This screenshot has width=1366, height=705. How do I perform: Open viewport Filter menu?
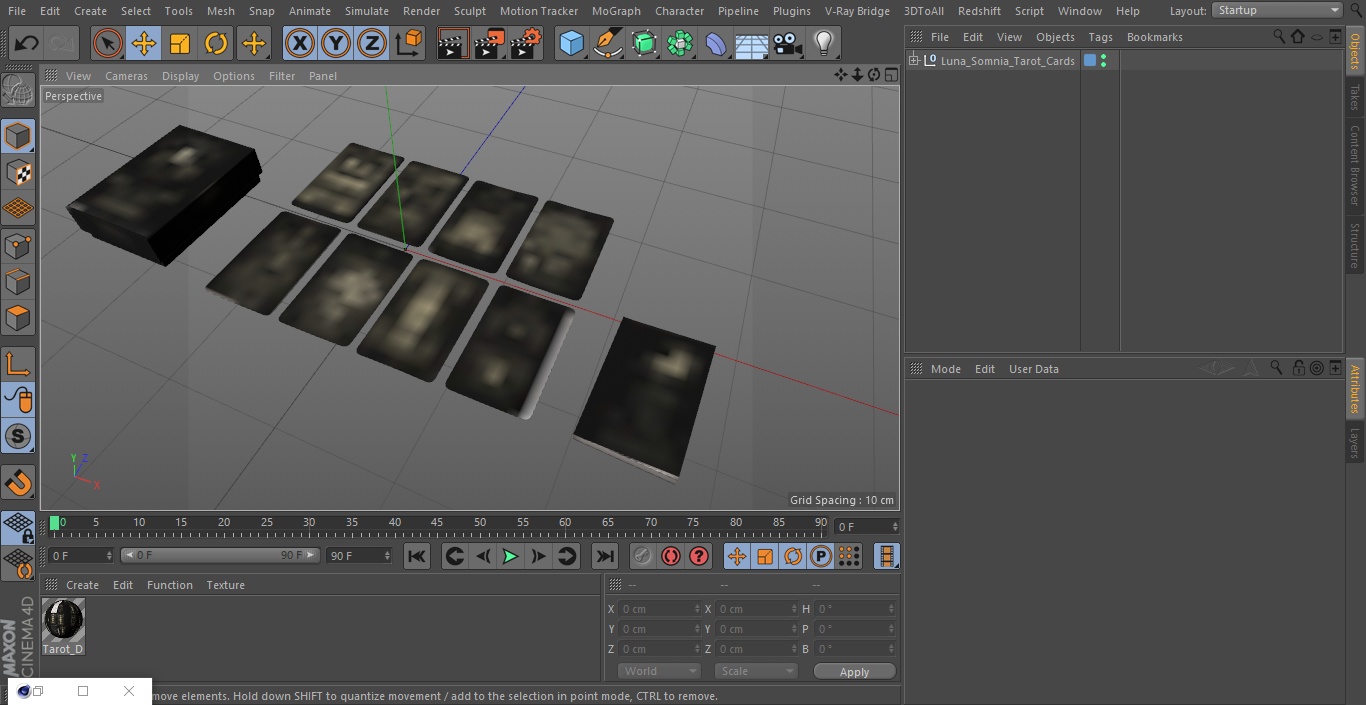282,76
